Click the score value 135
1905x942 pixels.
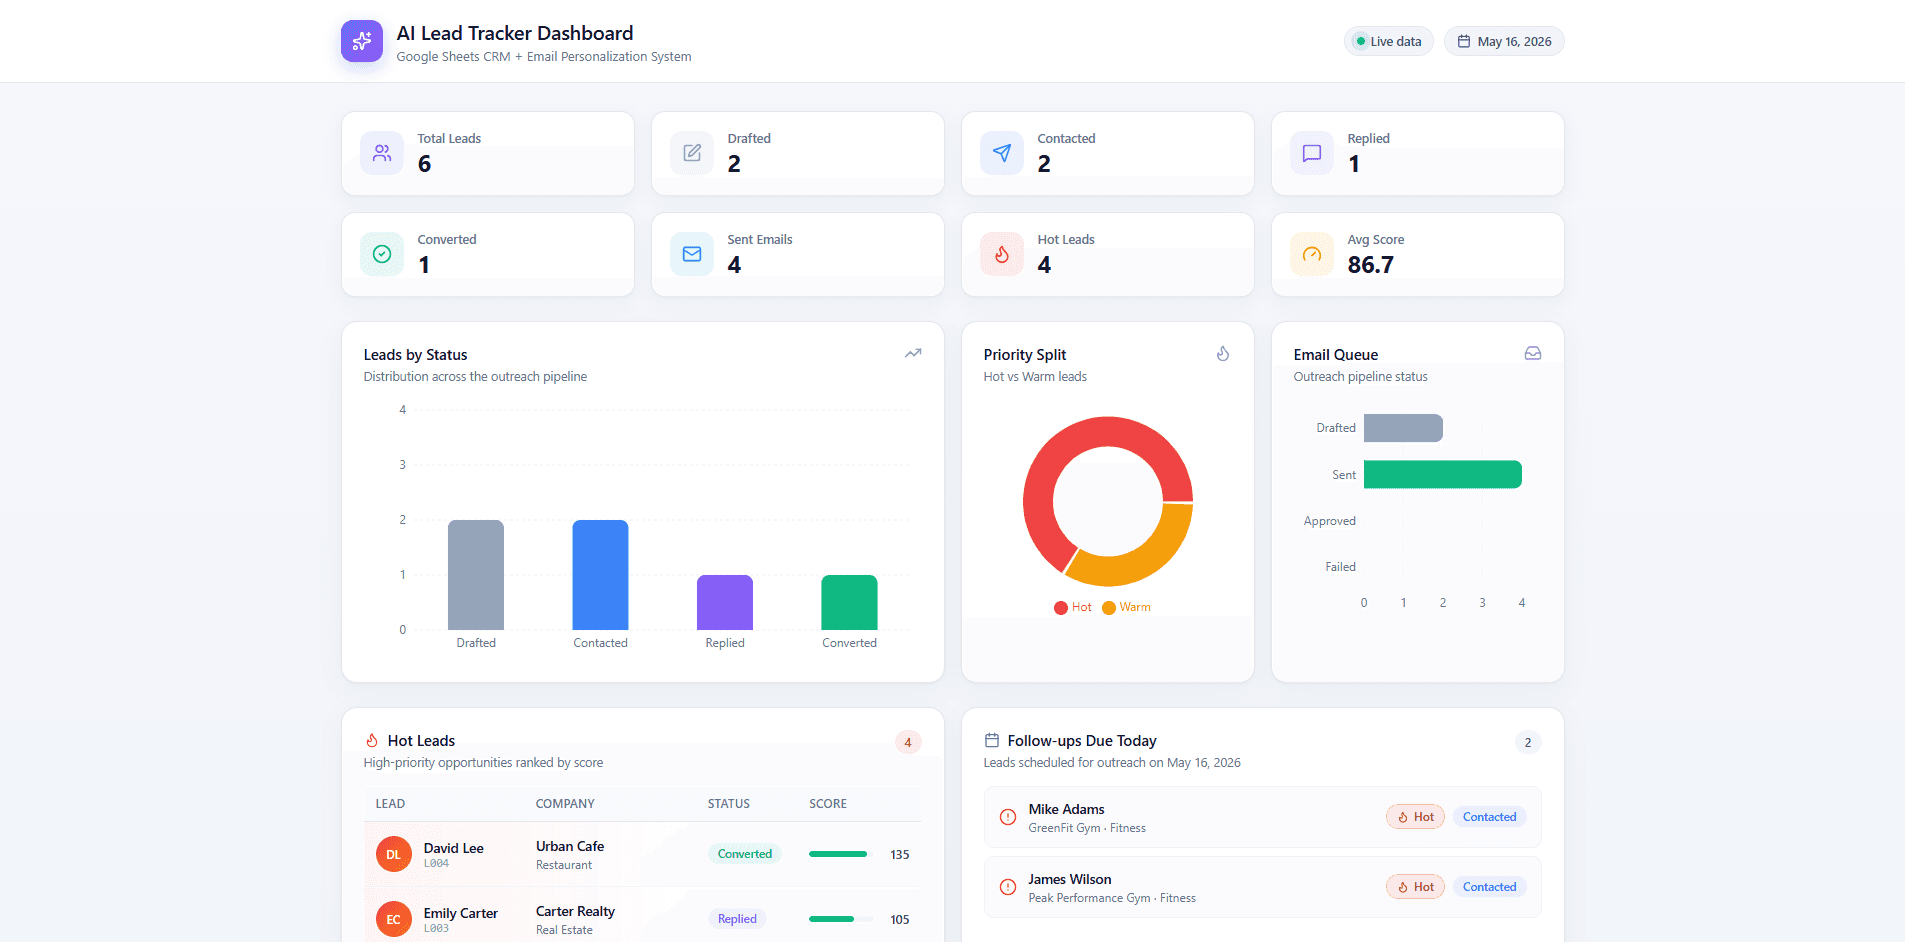(x=900, y=855)
